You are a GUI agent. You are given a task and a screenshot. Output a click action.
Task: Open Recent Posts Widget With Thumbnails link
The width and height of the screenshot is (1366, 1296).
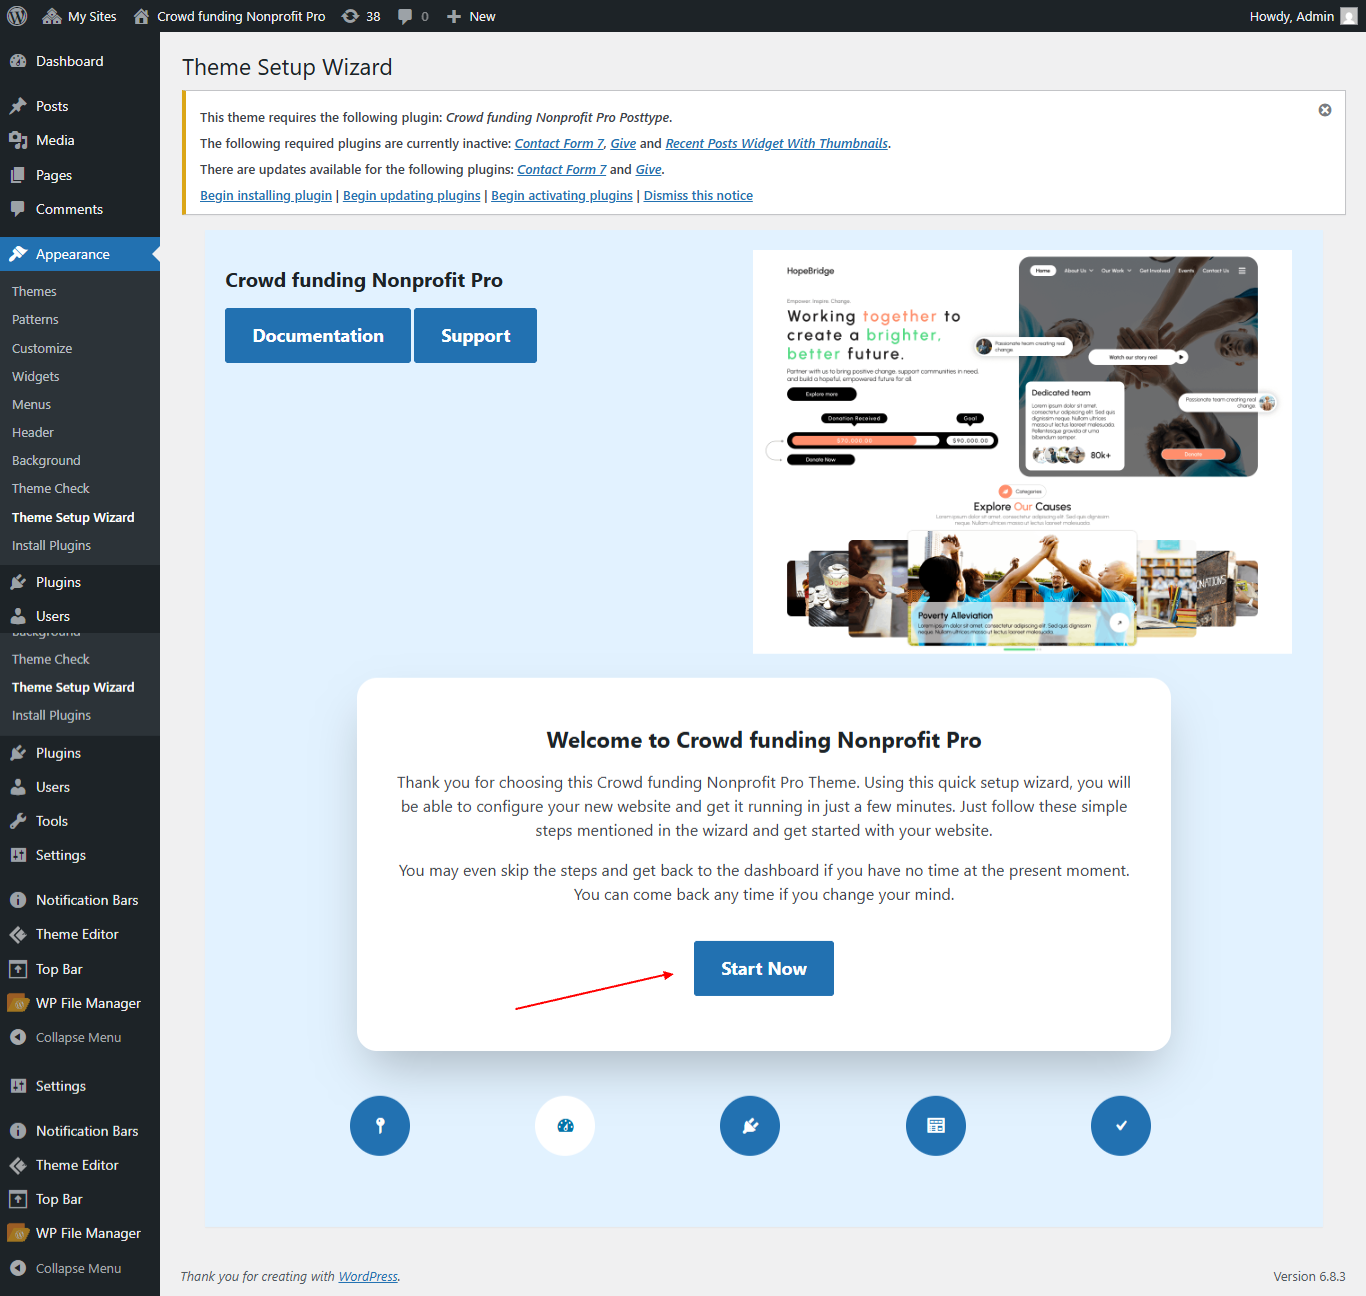(776, 144)
